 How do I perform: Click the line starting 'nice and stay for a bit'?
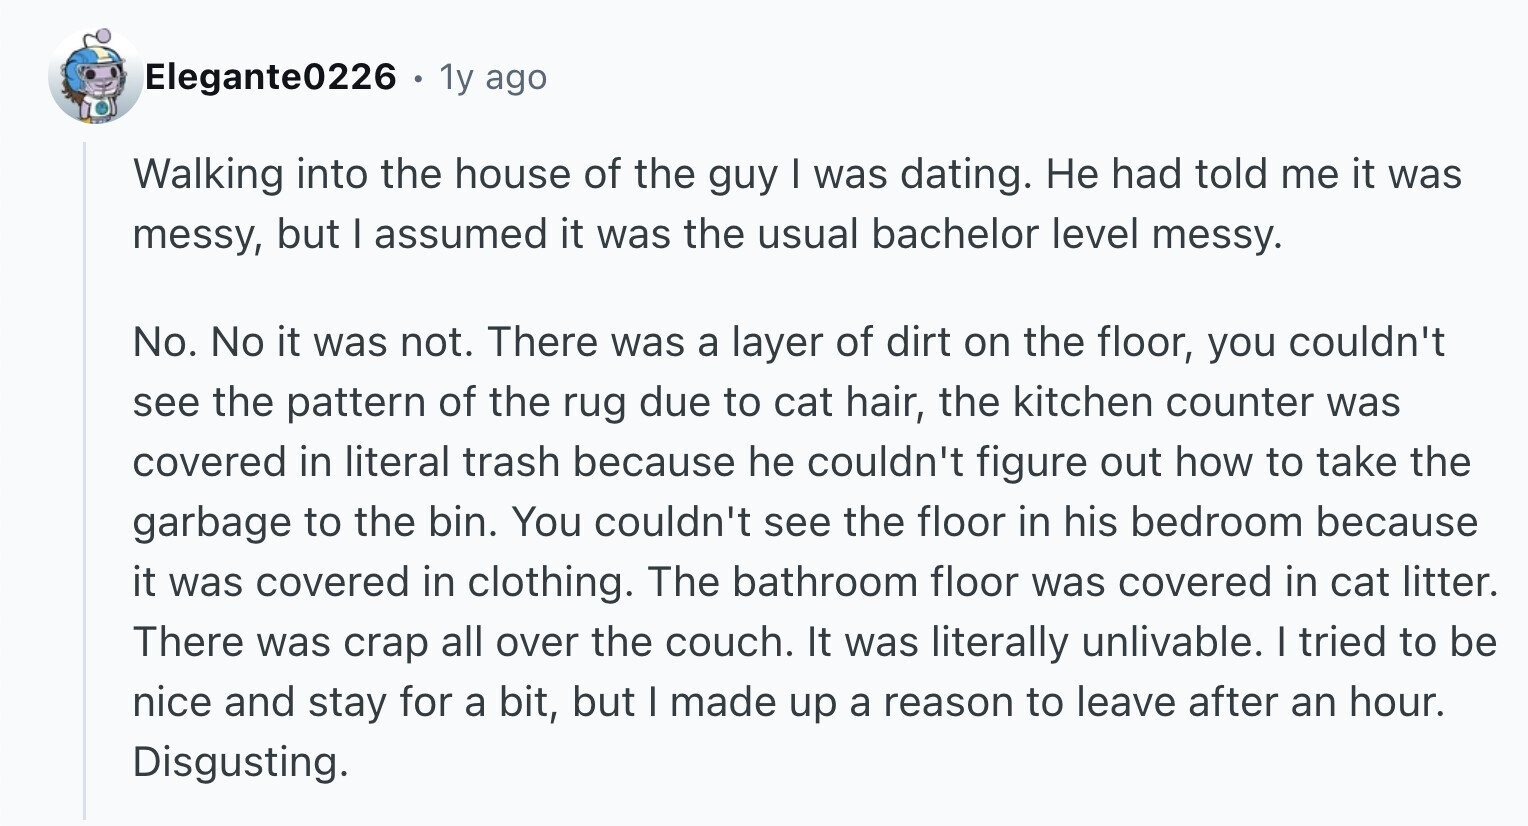pyautogui.click(x=789, y=702)
